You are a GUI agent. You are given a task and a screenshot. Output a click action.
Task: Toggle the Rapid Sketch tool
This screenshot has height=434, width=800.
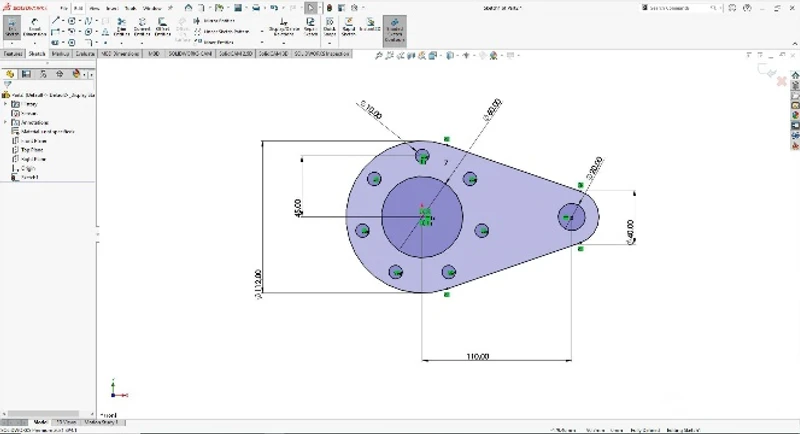349,27
